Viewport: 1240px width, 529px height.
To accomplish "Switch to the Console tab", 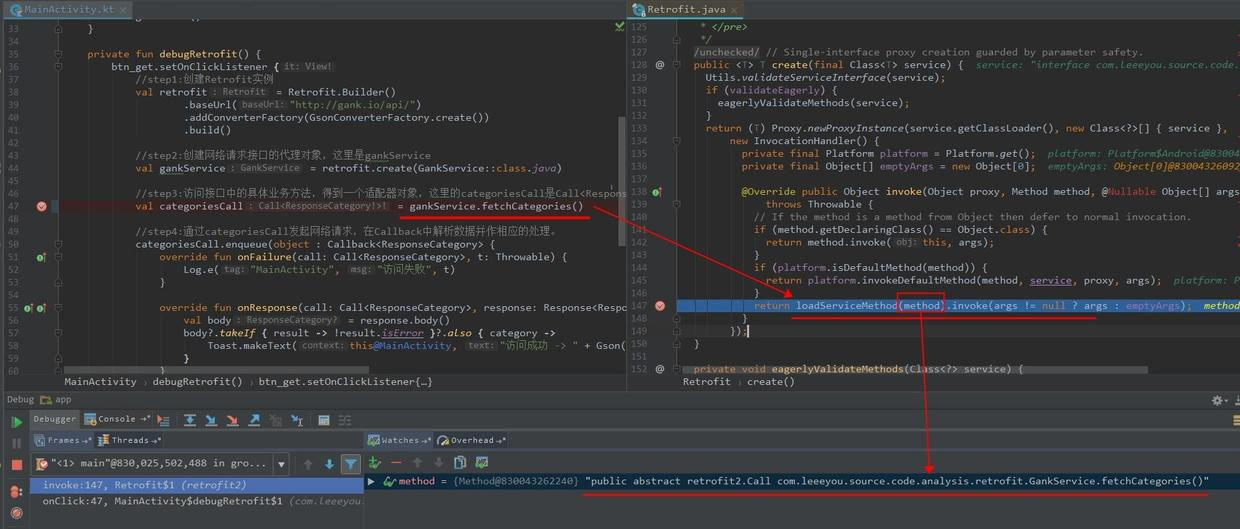I will point(116,419).
